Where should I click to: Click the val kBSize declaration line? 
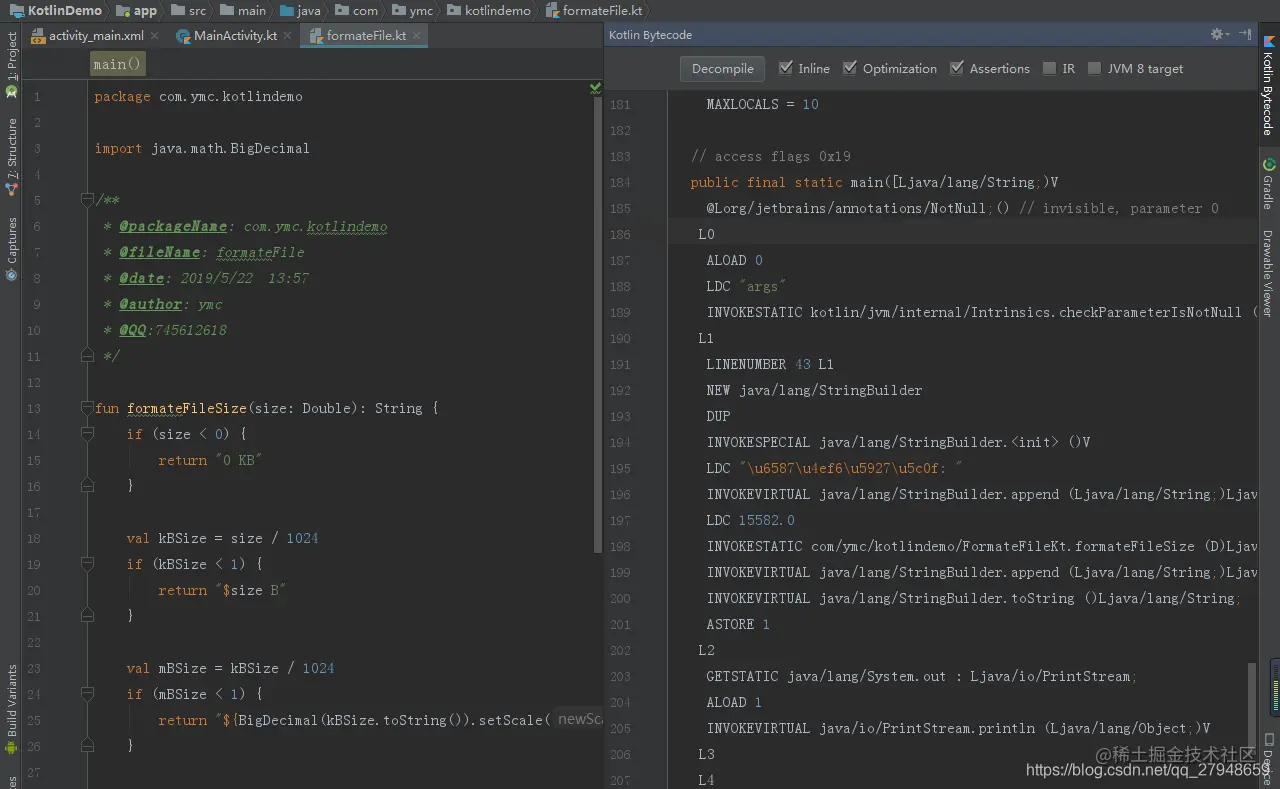(222, 539)
